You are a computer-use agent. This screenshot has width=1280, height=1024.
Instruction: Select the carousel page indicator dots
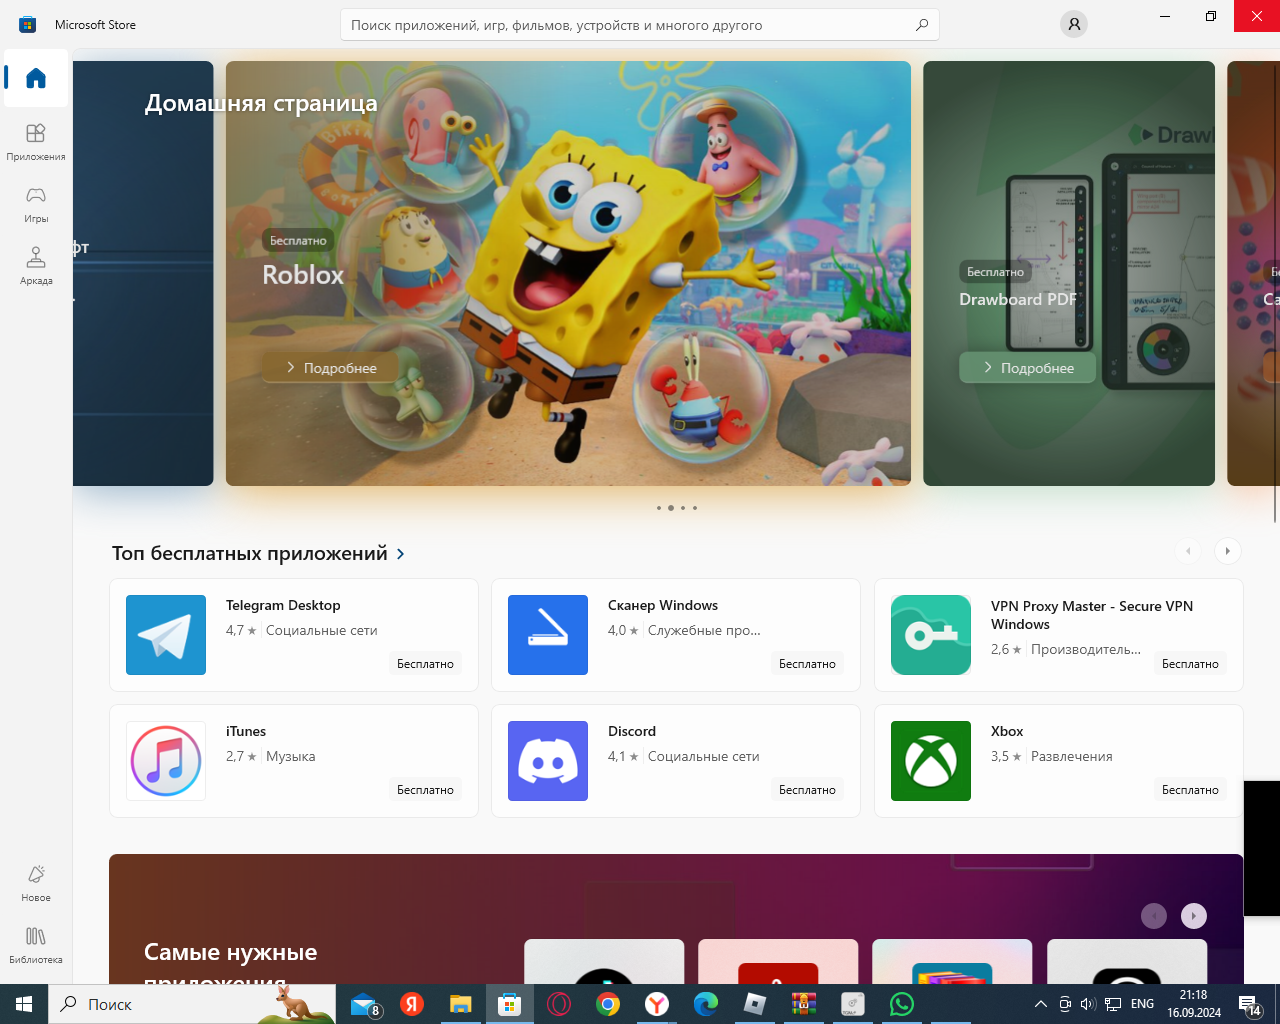pyautogui.click(x=677, y=508)
